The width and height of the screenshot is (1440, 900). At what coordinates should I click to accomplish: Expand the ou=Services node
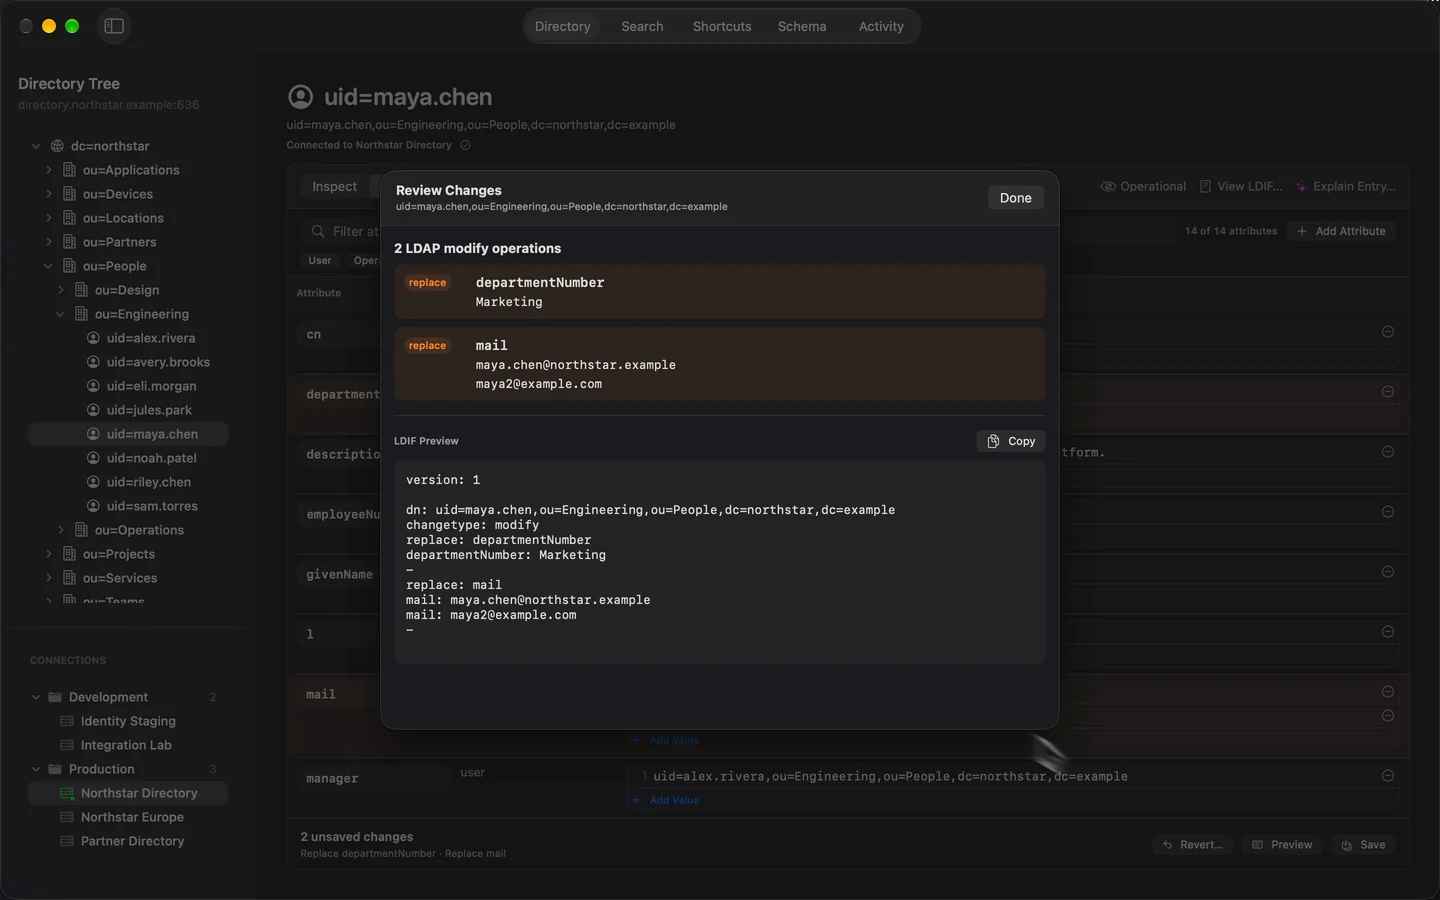48,578
